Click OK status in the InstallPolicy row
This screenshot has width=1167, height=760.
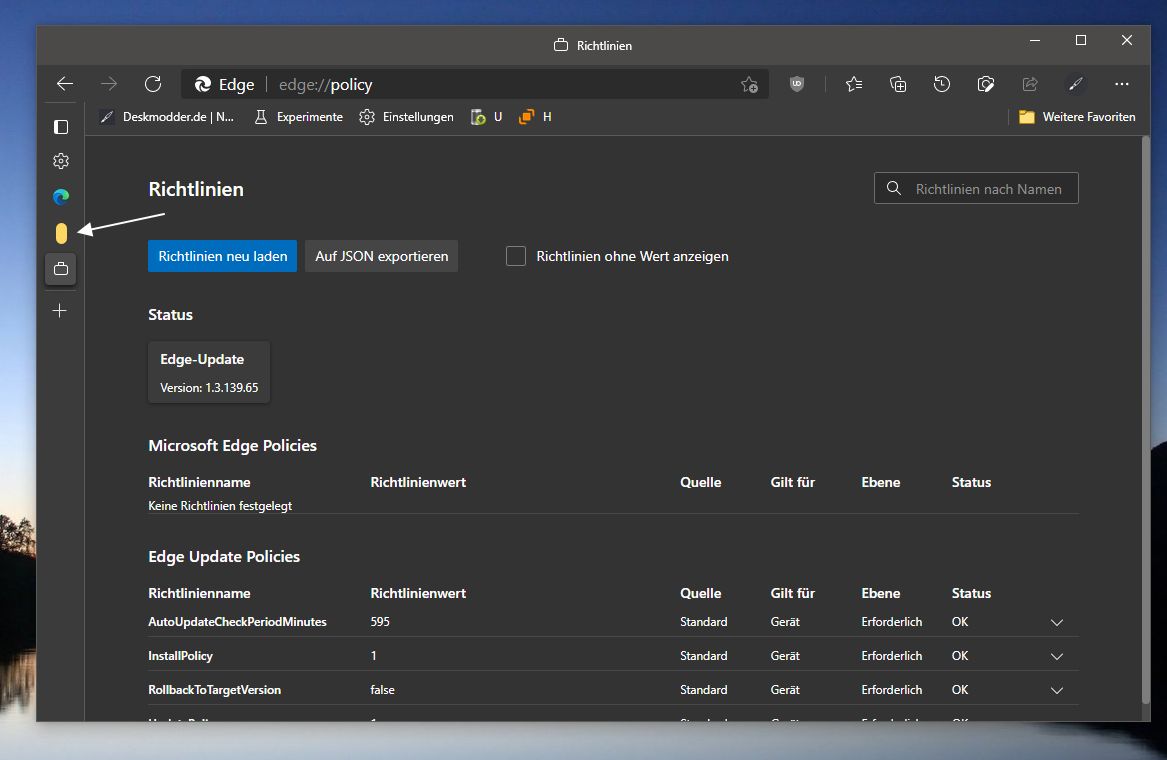pyautogui.click(x=960, y=656)
